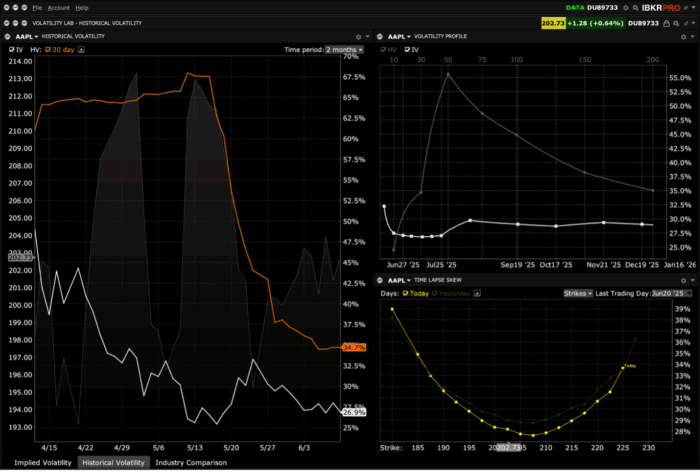The height and width of the screenshot is (472, 700).
Task: Click the link circle icon in Volatility Profile panel
Action: pos(380,37)
